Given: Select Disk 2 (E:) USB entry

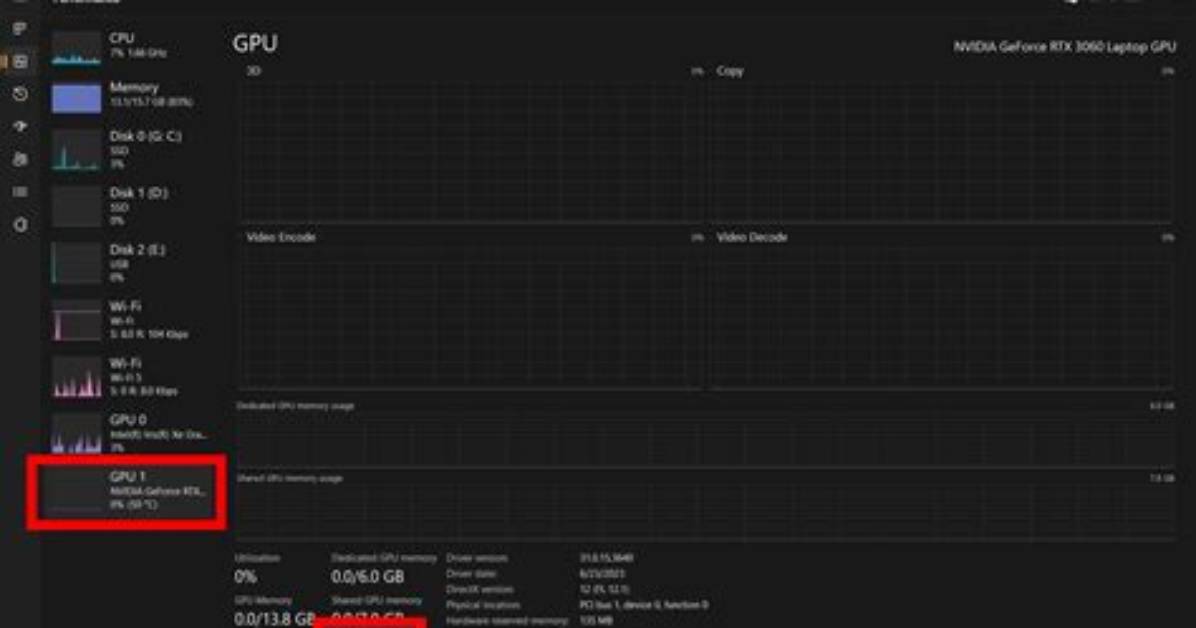Looking at the screenshot, I should coord(130,263).
